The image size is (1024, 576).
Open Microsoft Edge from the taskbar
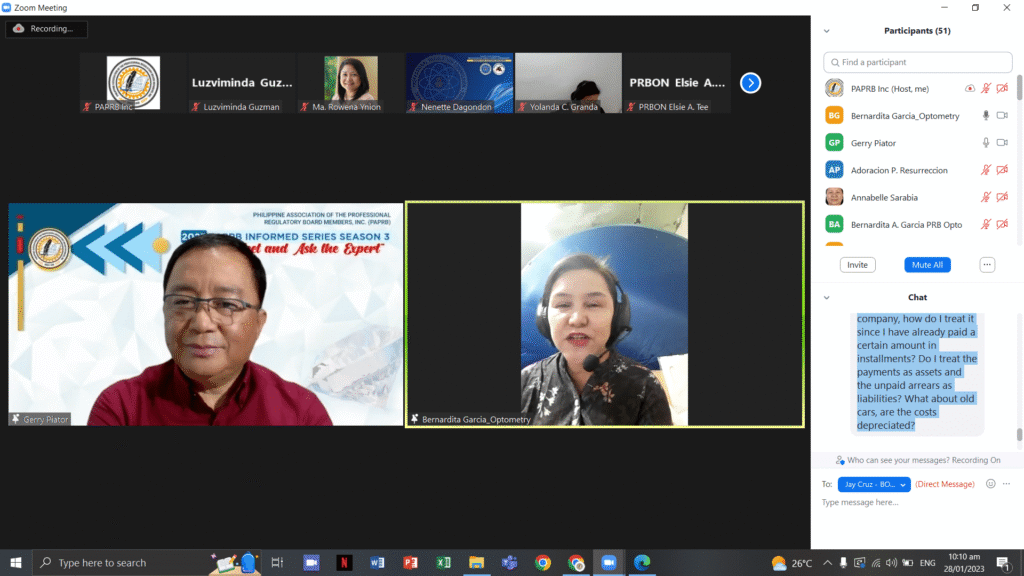[642, 562]
